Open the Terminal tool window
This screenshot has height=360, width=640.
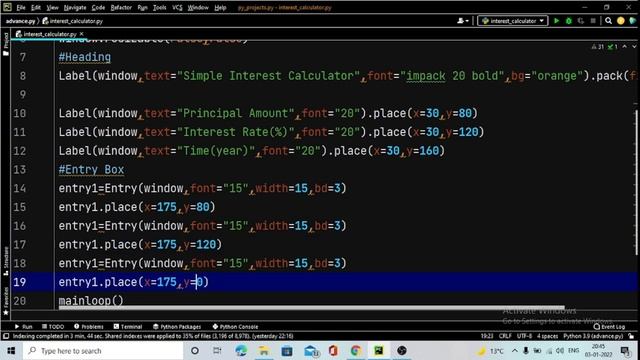[128, 327]
